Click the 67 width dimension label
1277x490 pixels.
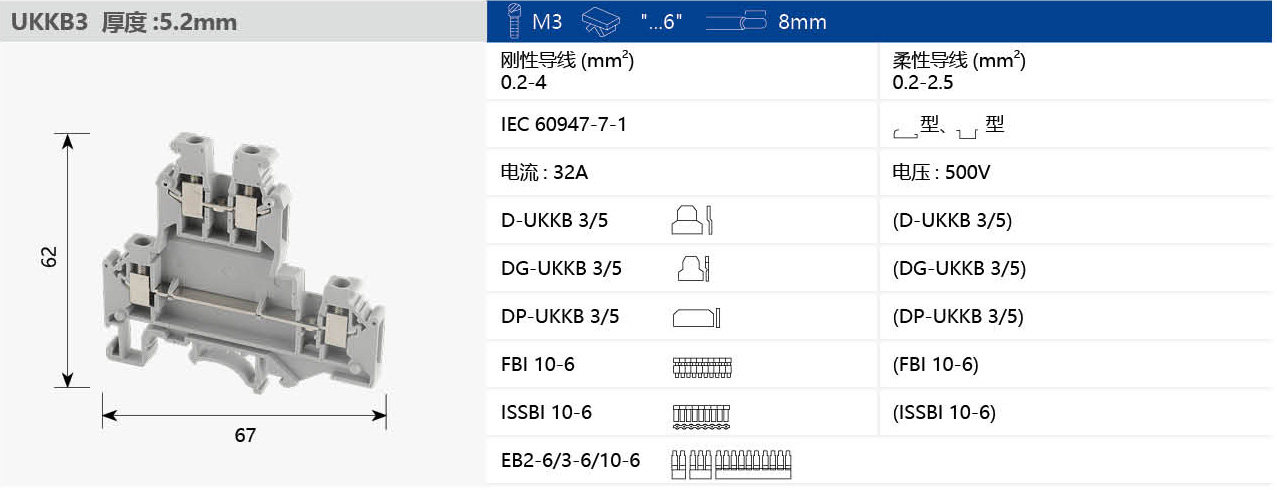click(245, 435)
